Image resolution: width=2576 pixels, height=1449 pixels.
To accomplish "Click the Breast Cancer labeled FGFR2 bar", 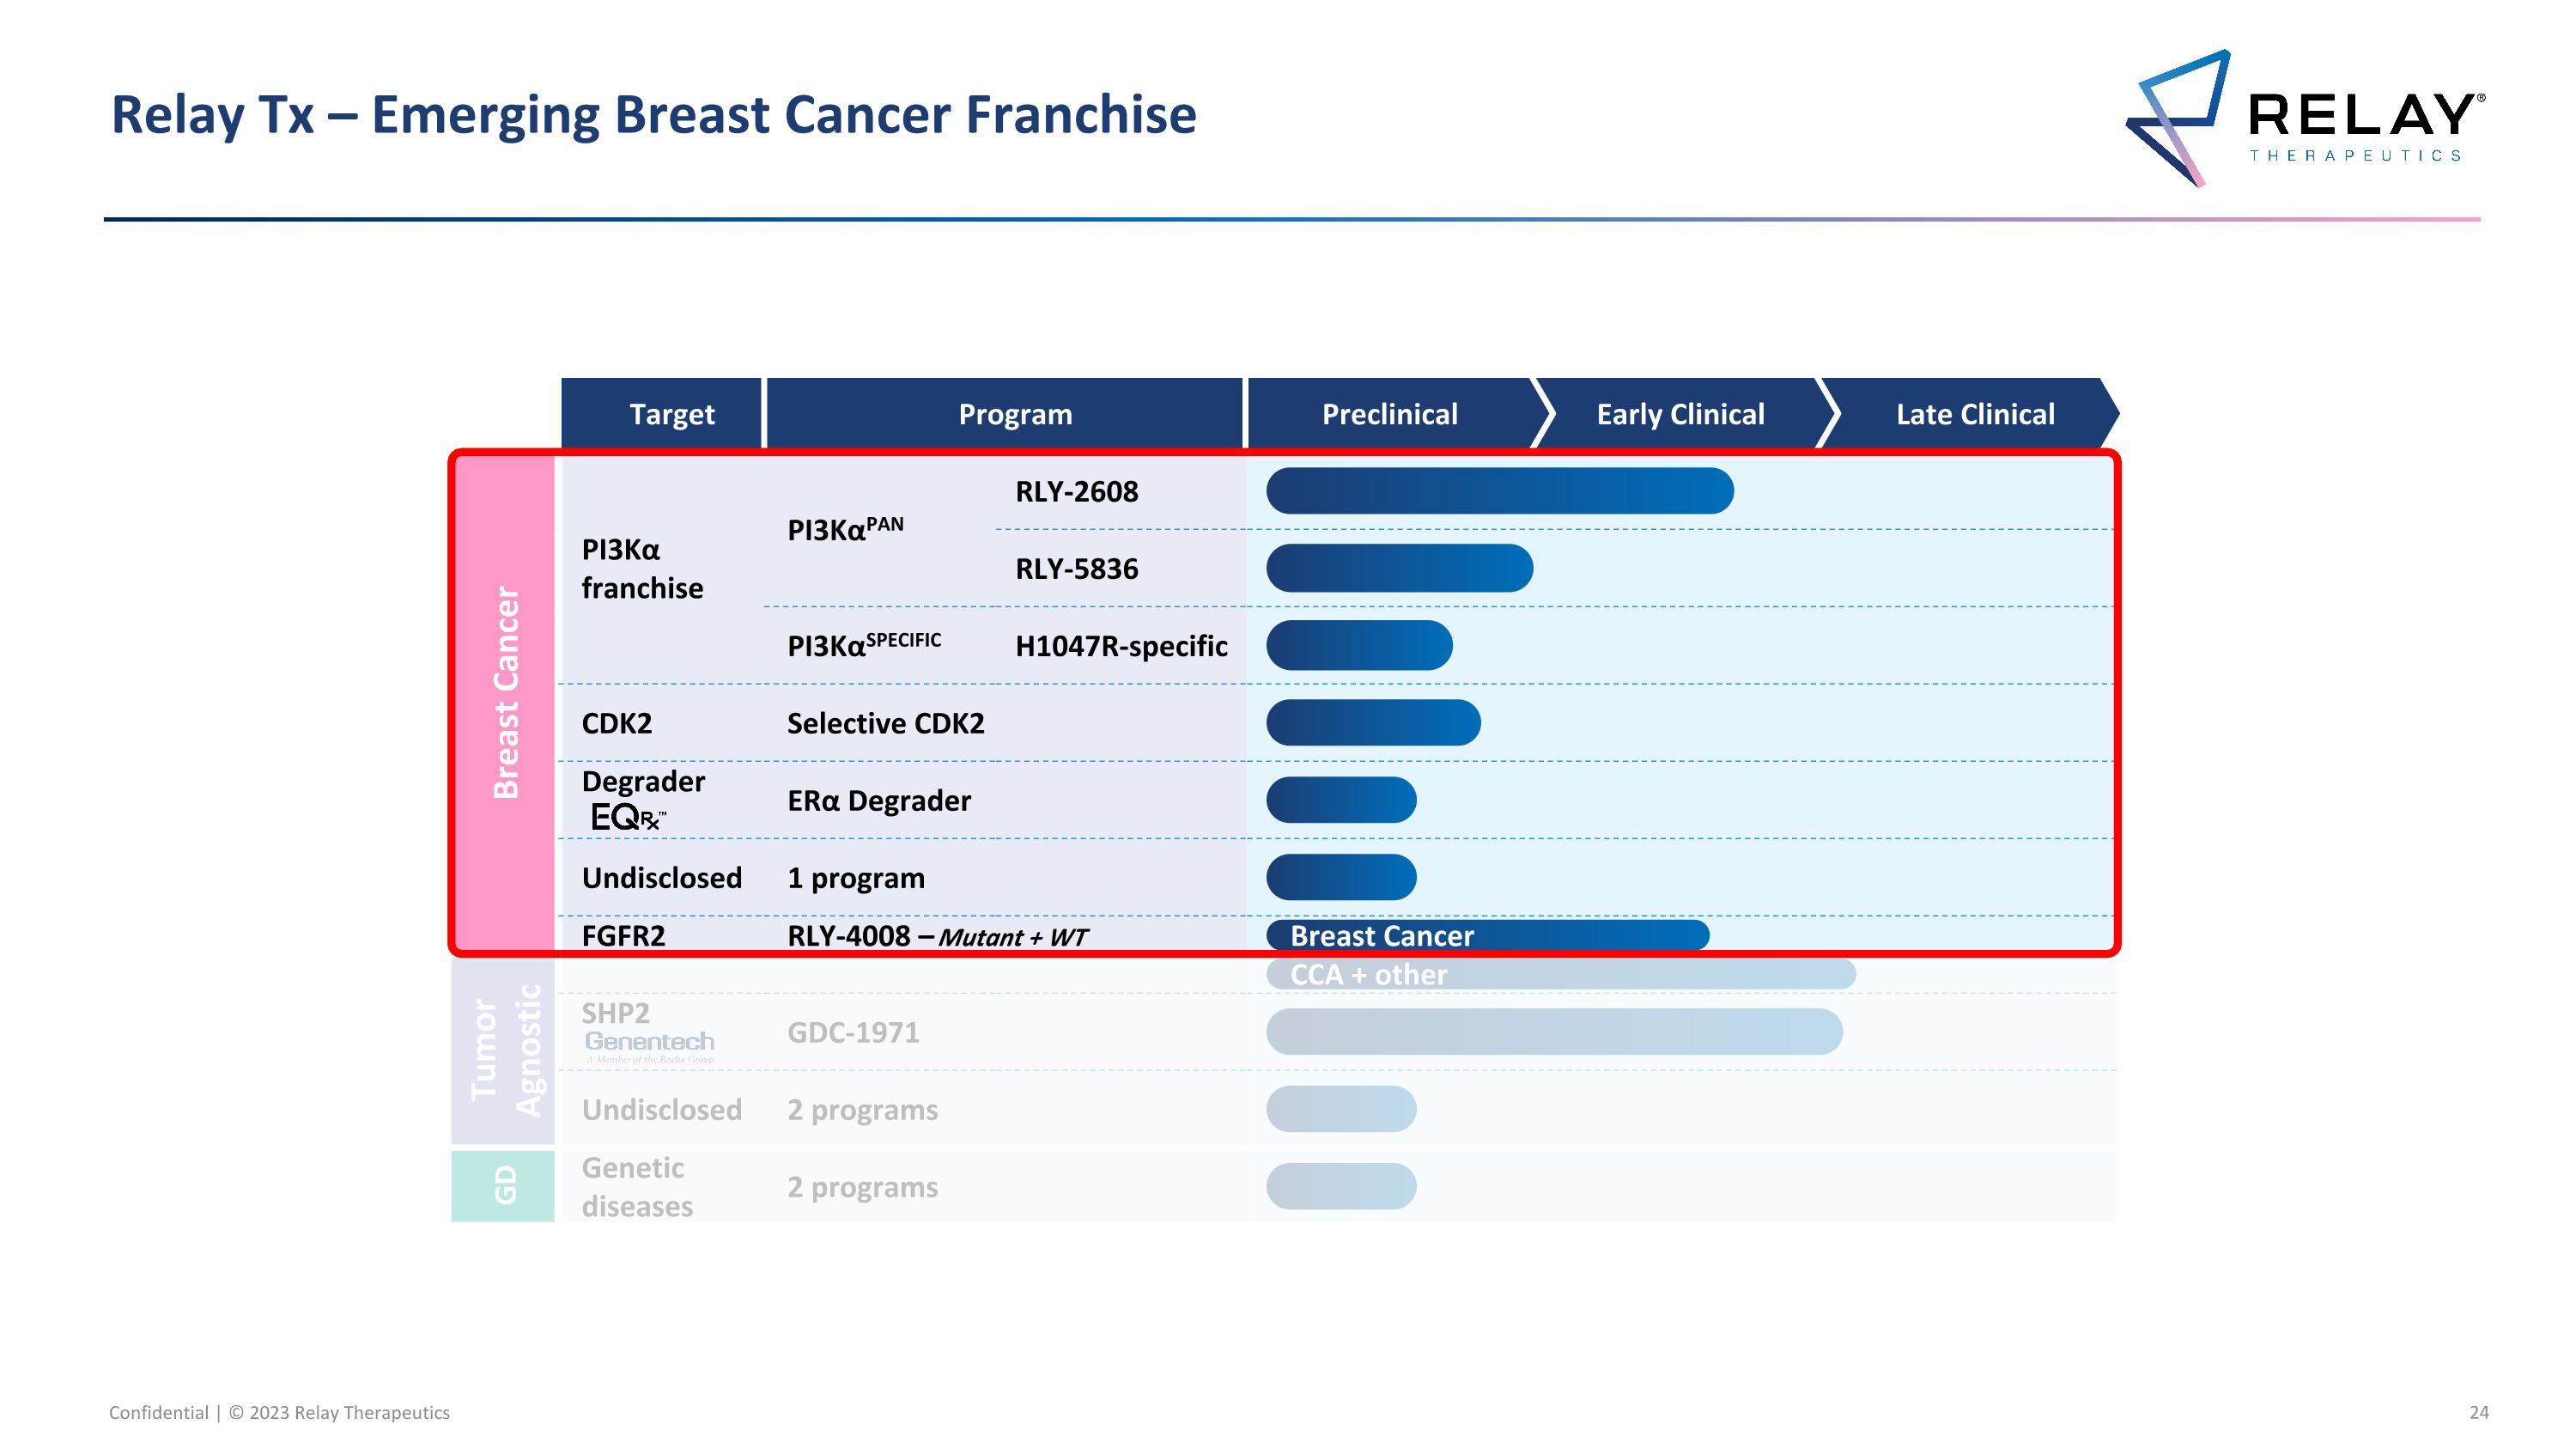I will point(1486,936).
